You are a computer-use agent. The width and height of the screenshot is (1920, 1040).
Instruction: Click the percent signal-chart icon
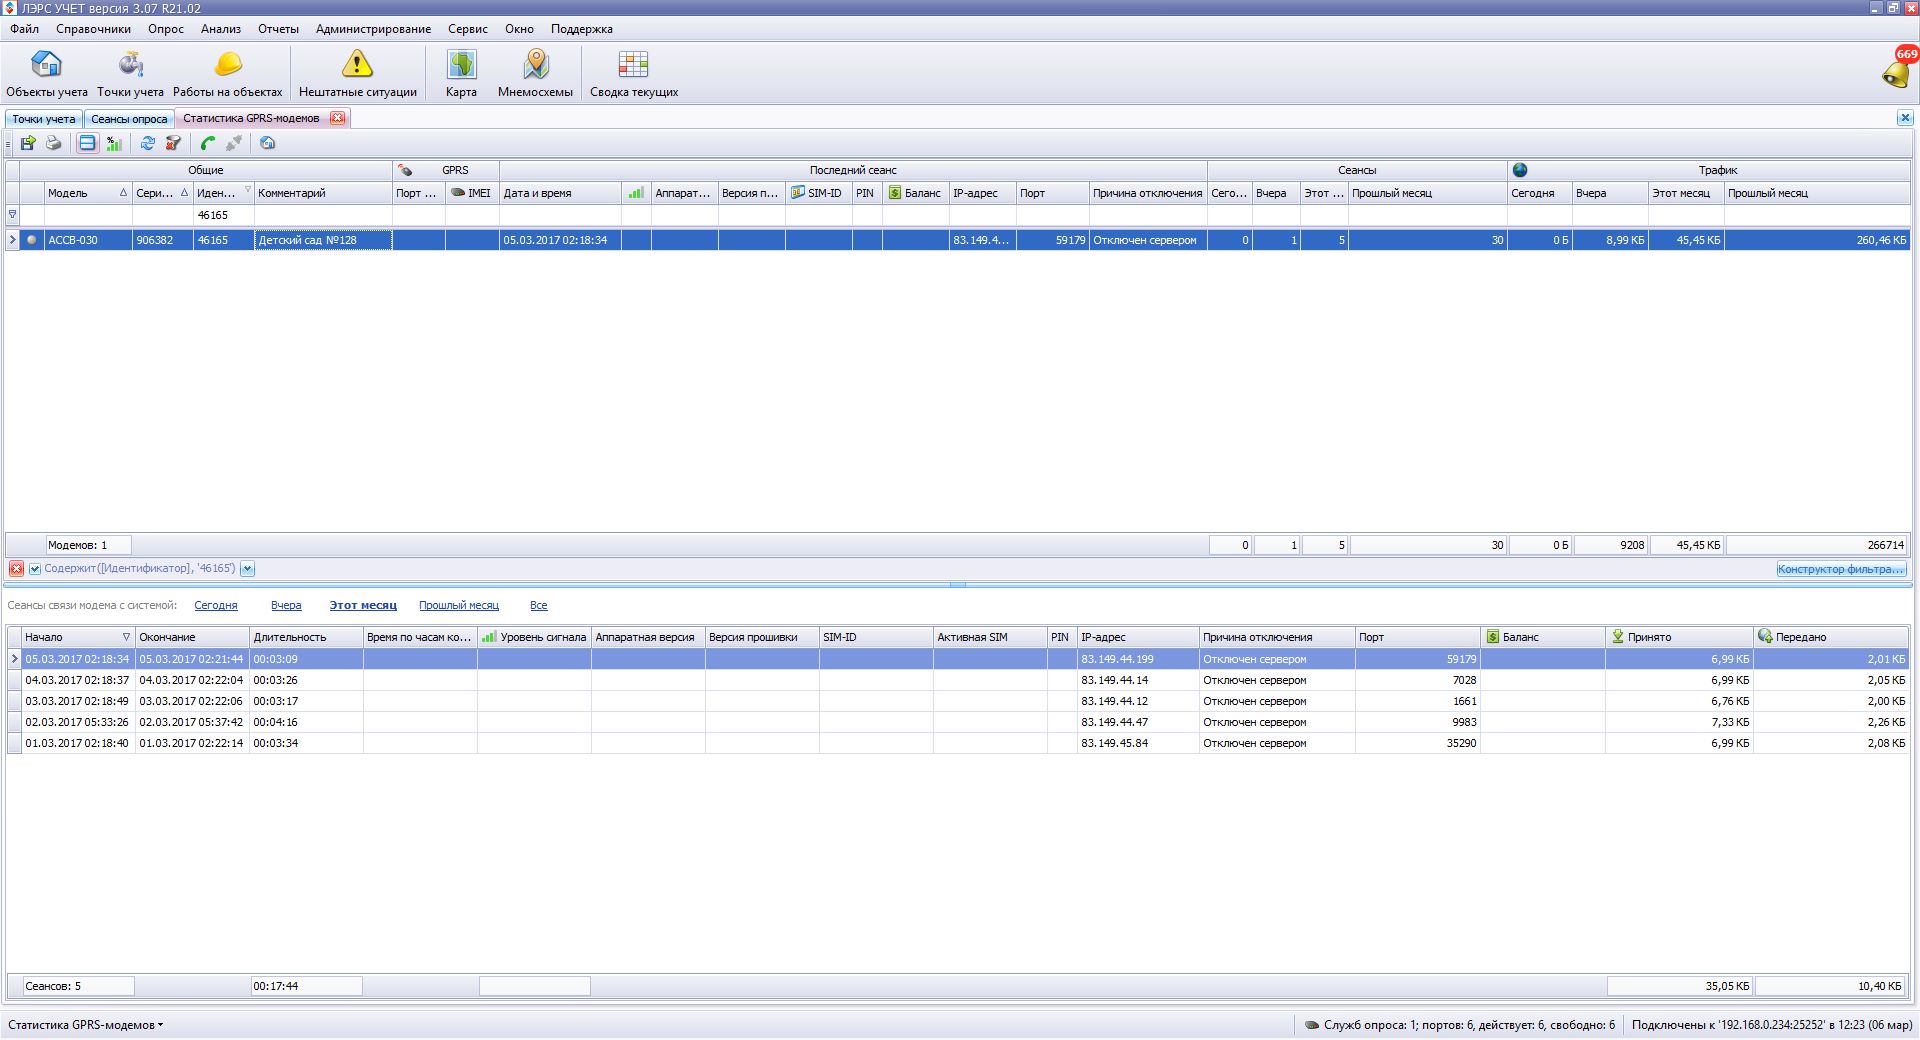point(114,143)
